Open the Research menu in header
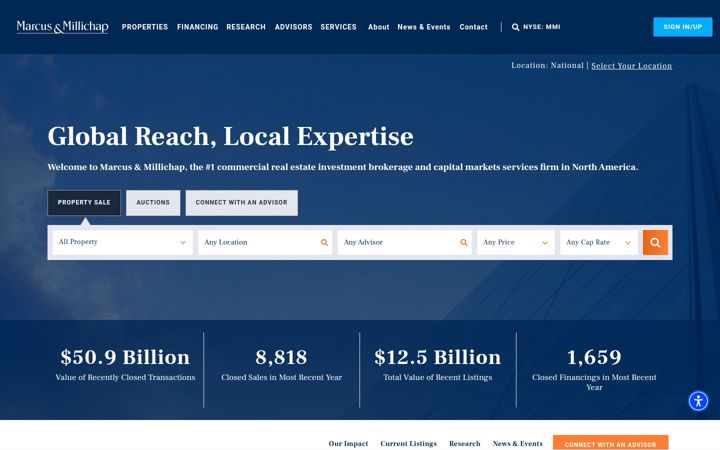Viewport: 720px width, 450px height. pyautogui.click(x=246, y=27)
